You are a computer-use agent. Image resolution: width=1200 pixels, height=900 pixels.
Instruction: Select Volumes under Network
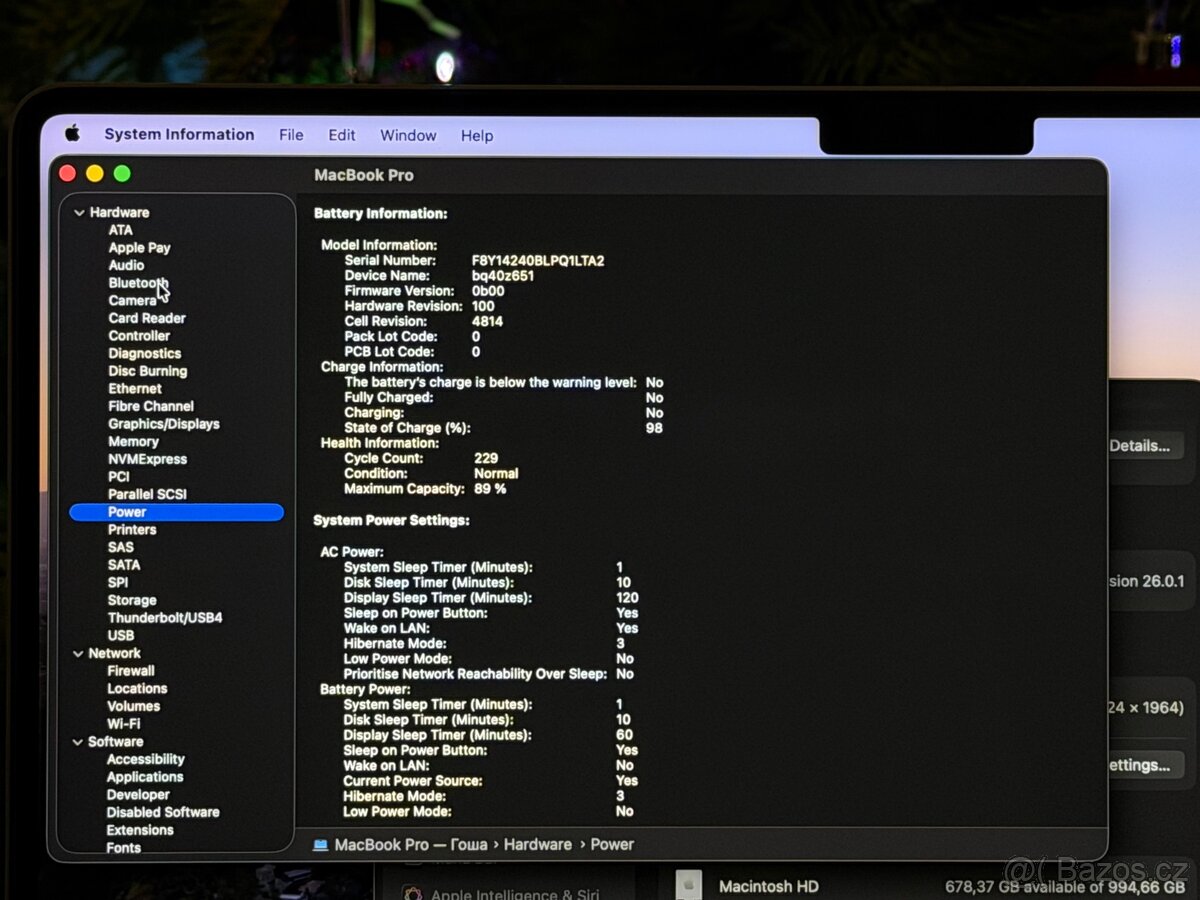coord(133,706)
